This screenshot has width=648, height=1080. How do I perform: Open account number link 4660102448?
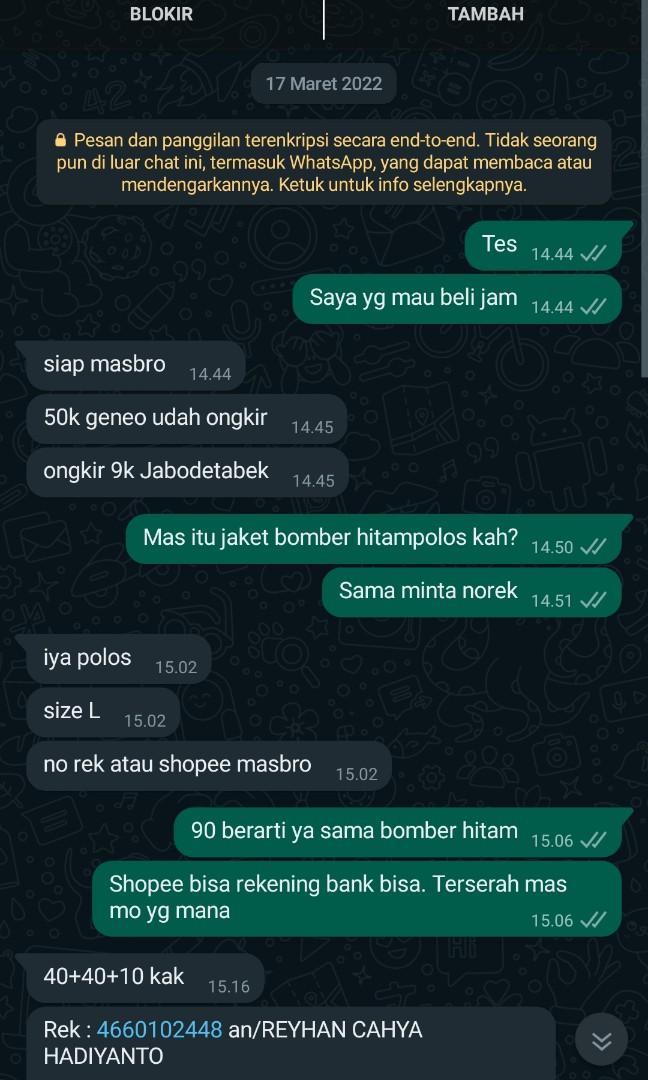(159, 1030)
